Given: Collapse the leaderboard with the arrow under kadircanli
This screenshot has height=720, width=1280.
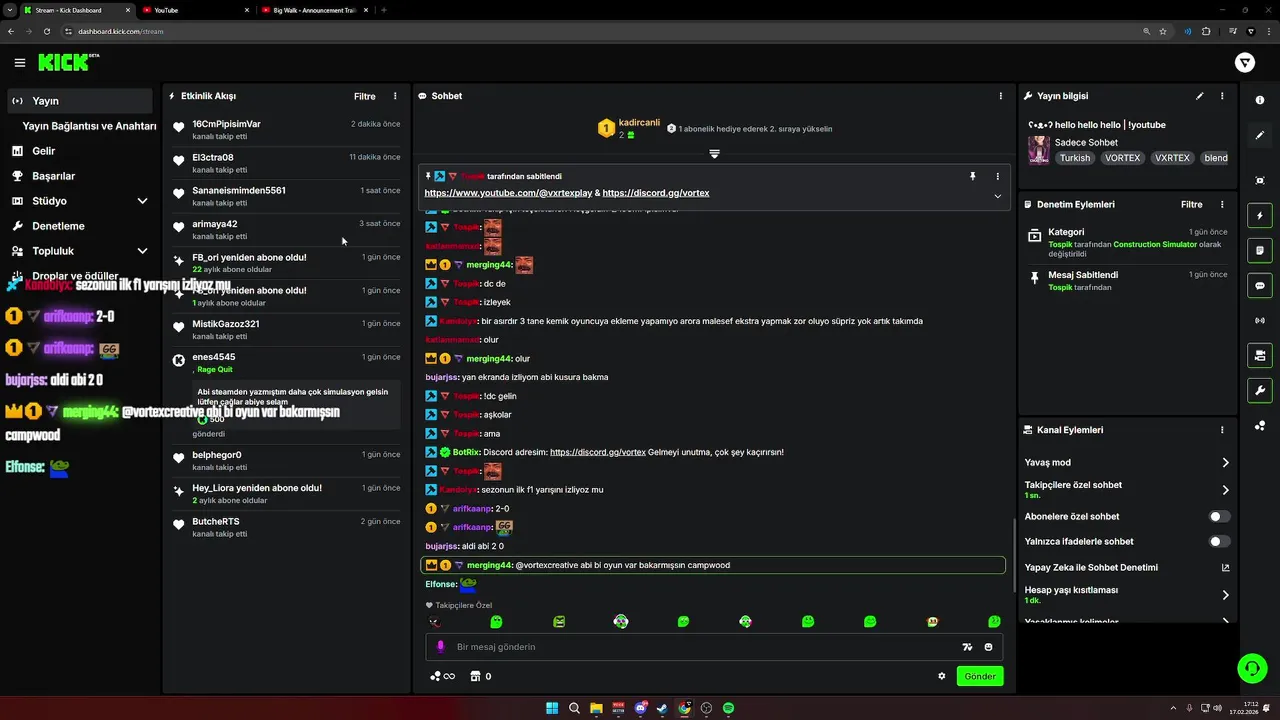Looking at the screenshot, I should (x=714, y=154).
